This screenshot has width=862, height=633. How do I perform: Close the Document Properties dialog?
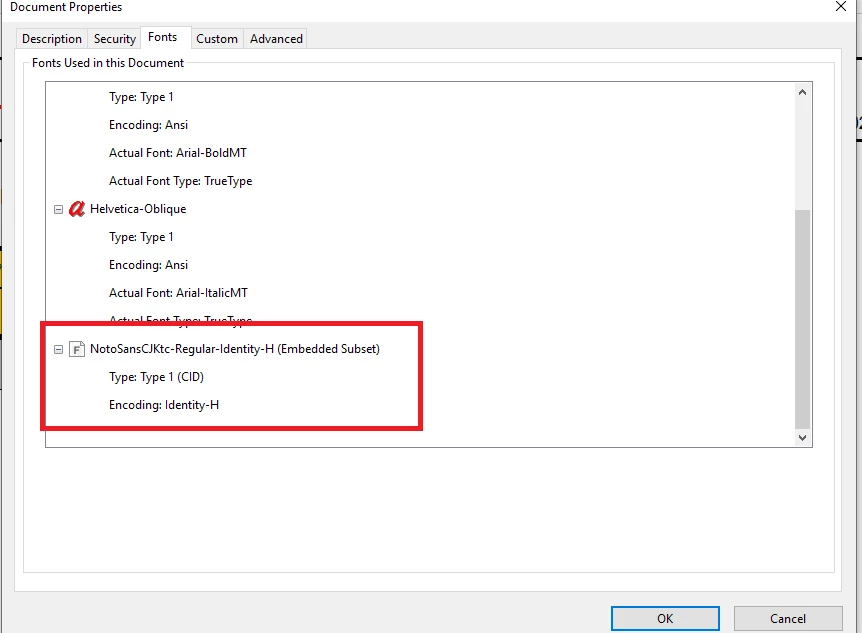tap(841, 7)
